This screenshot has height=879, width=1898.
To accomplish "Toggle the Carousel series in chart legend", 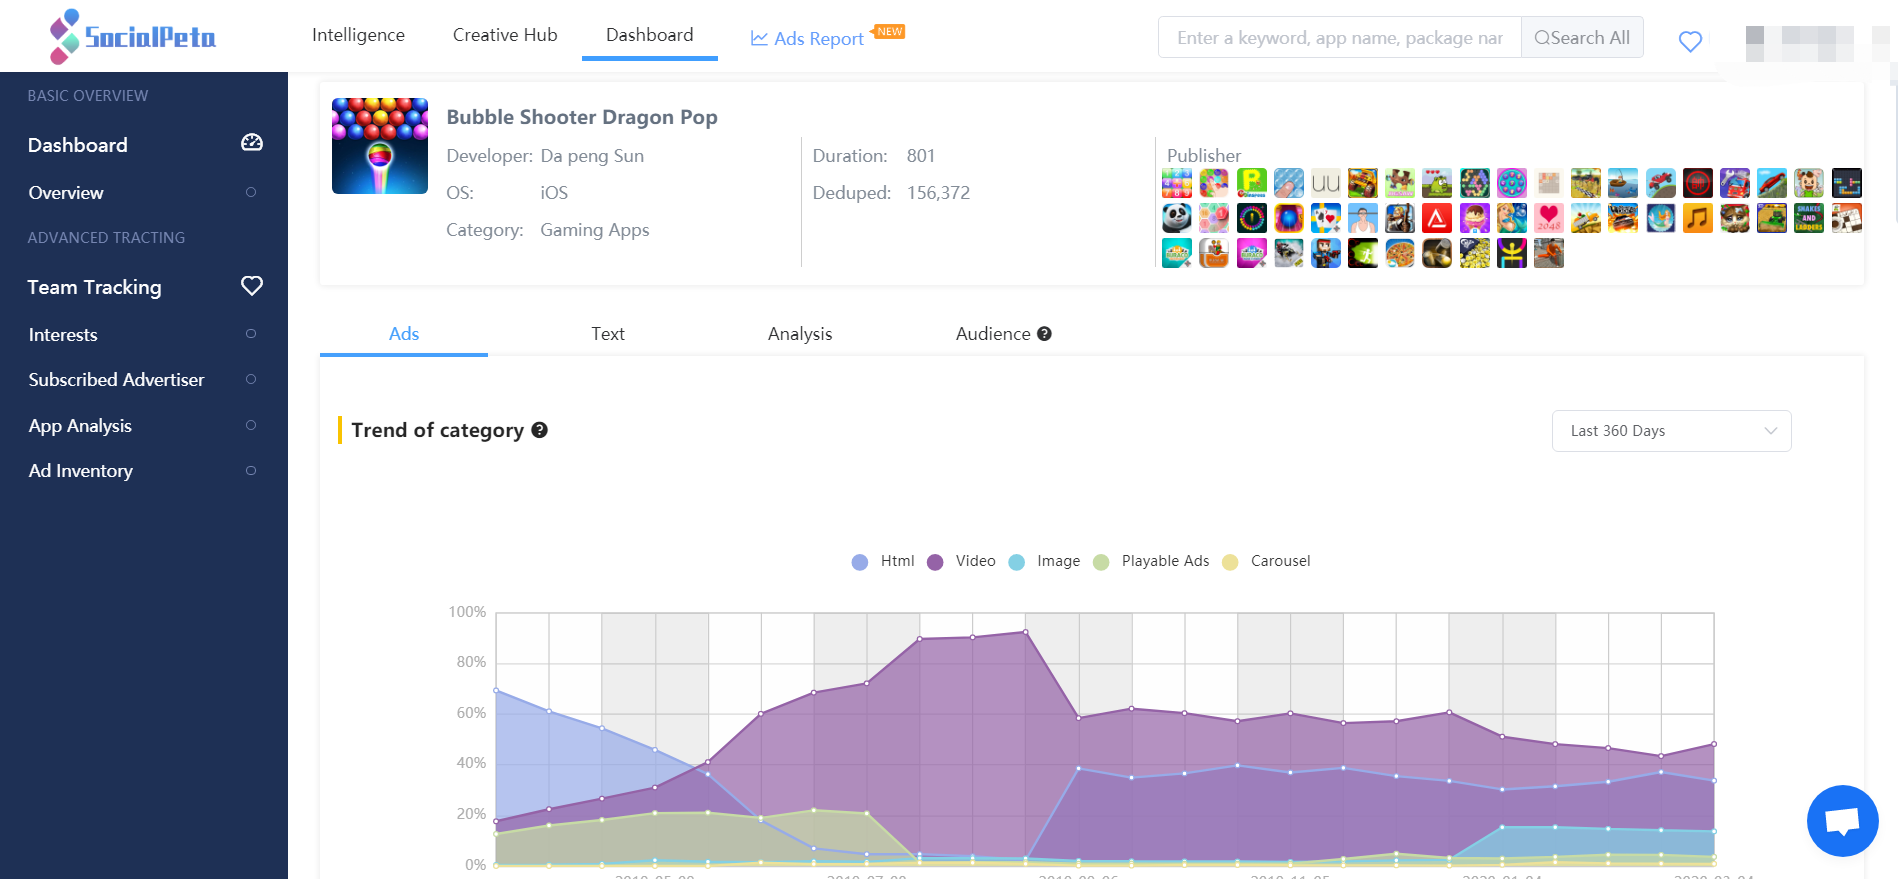I will point(1266,561).
